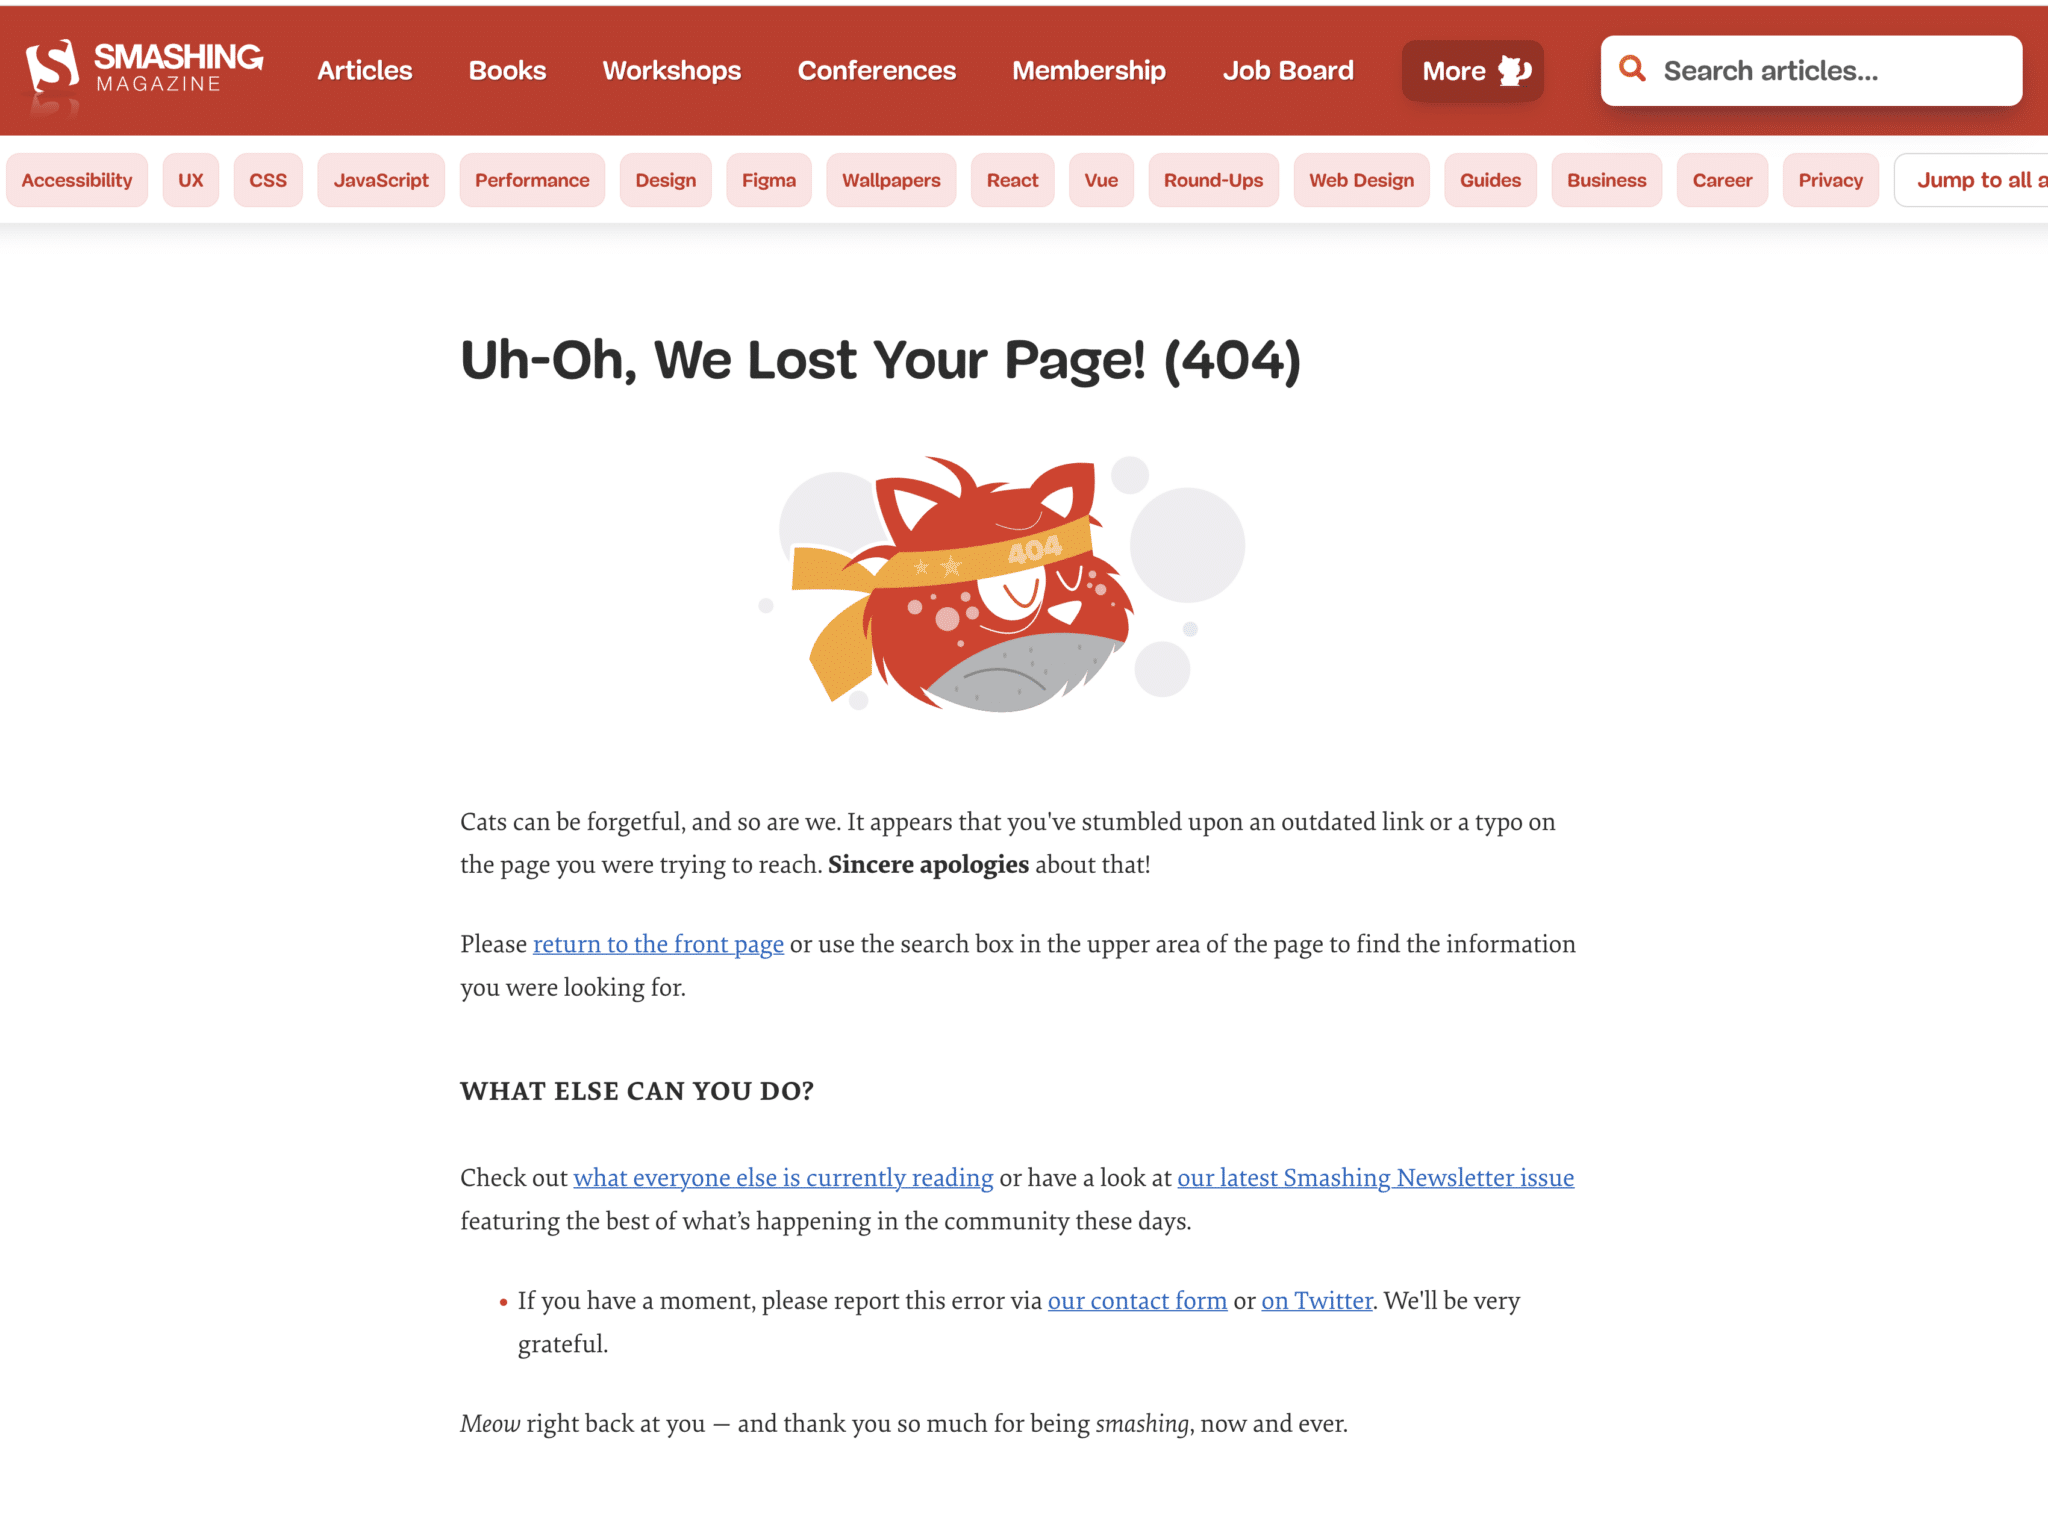The image size is (2048, 1536).
Task: Select the Figma category tag
Action: tap(768, 179)
